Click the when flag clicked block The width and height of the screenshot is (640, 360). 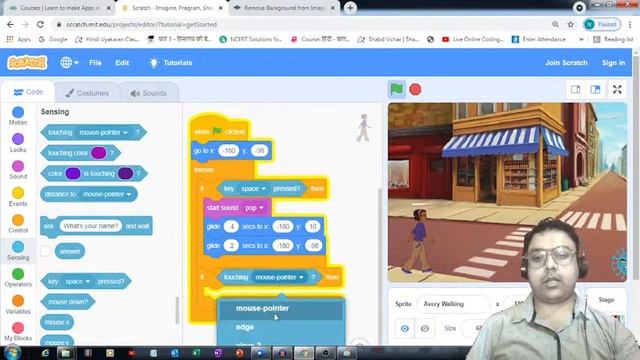pyautogui.click(x=219, y=131)
